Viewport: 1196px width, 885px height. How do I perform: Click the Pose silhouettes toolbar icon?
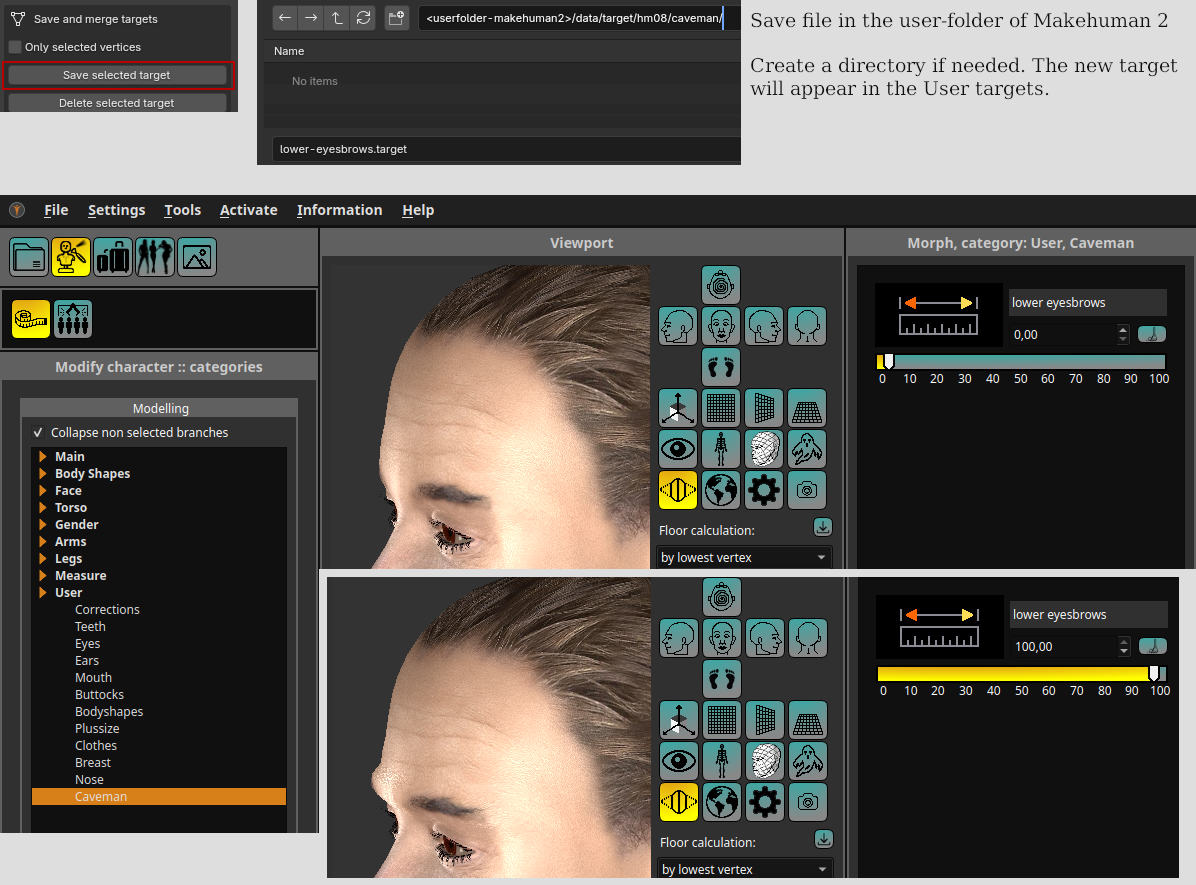[x=155, y=257]
